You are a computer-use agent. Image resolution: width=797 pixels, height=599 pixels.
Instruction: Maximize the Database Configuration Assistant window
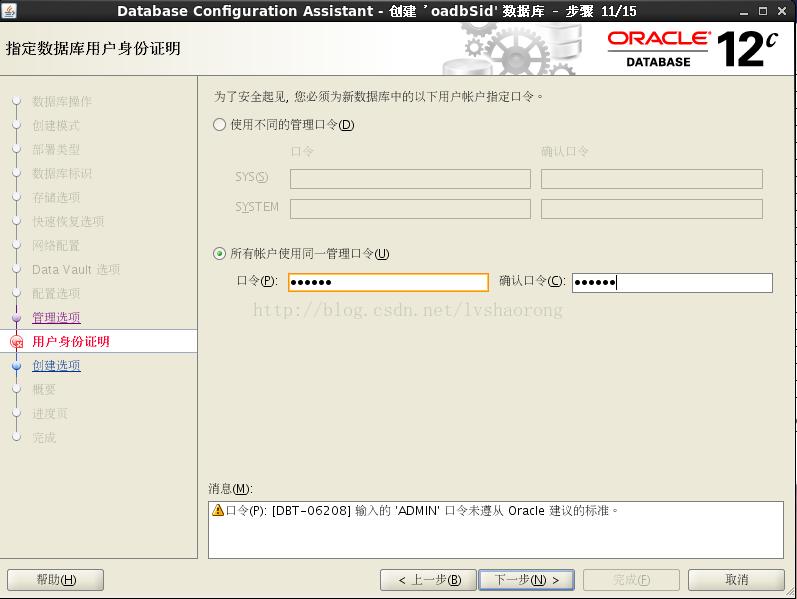pos(763,11)
